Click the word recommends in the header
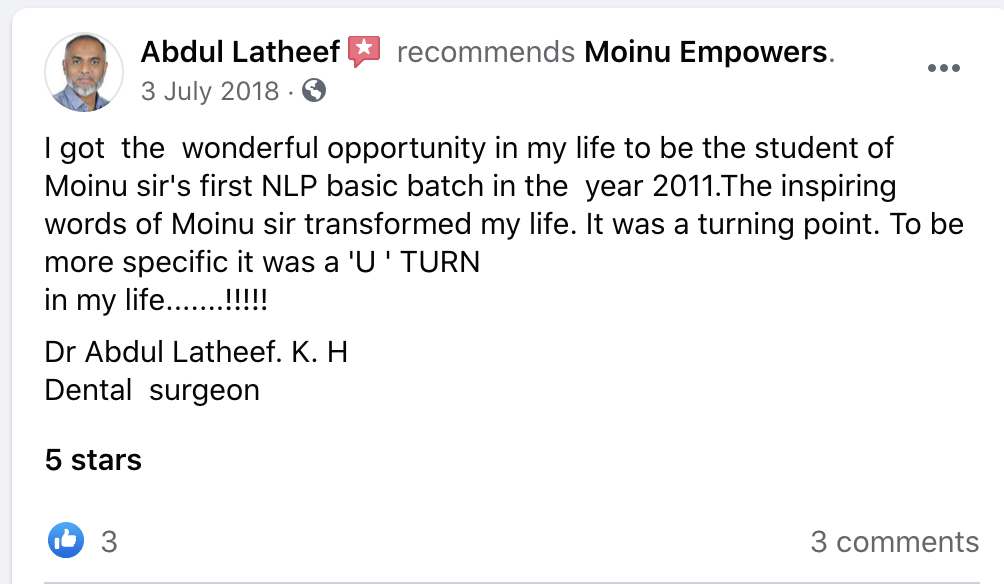Viewport: 1004px width, 584px height. pyautogui.click(x=486, y=52)
